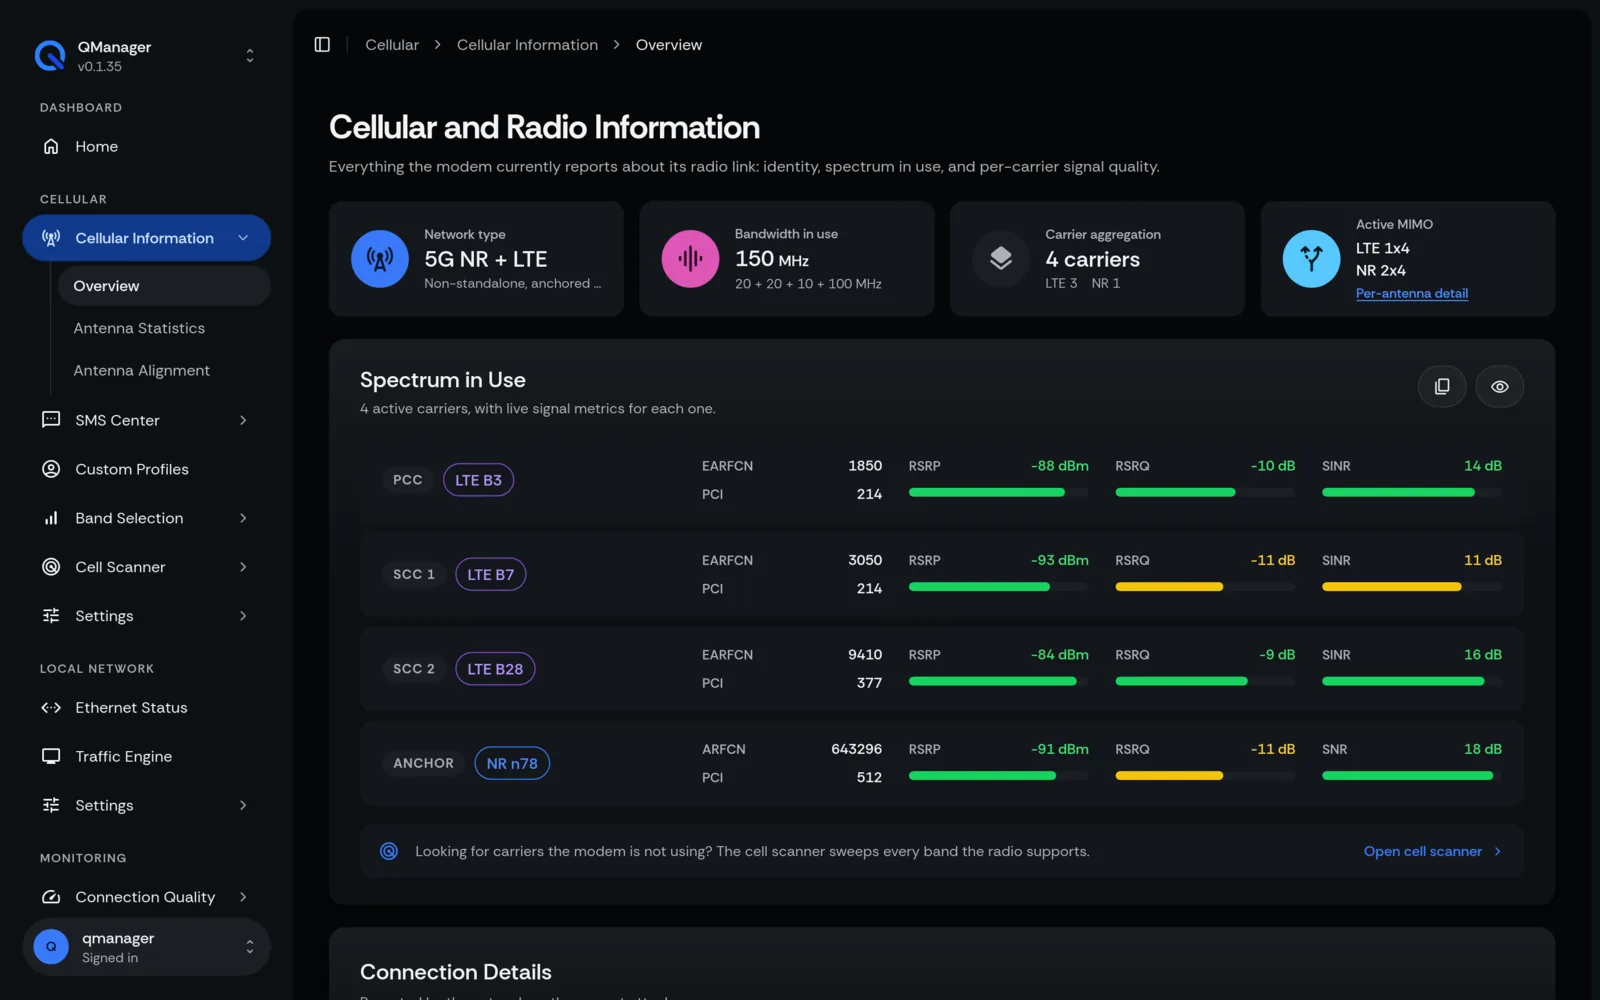Click the Per-antenna detail link
The height and width of the screenshot is (1000, 1600).
[x=1412, y=293]
